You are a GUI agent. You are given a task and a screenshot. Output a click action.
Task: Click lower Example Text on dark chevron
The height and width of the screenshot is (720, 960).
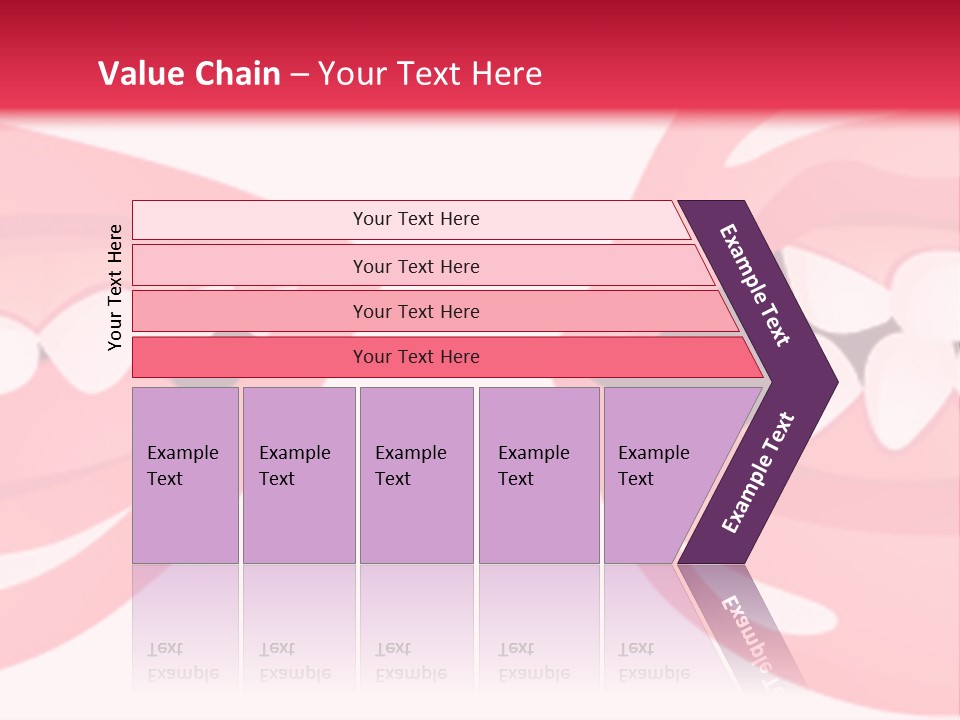(x=757, y=473)
